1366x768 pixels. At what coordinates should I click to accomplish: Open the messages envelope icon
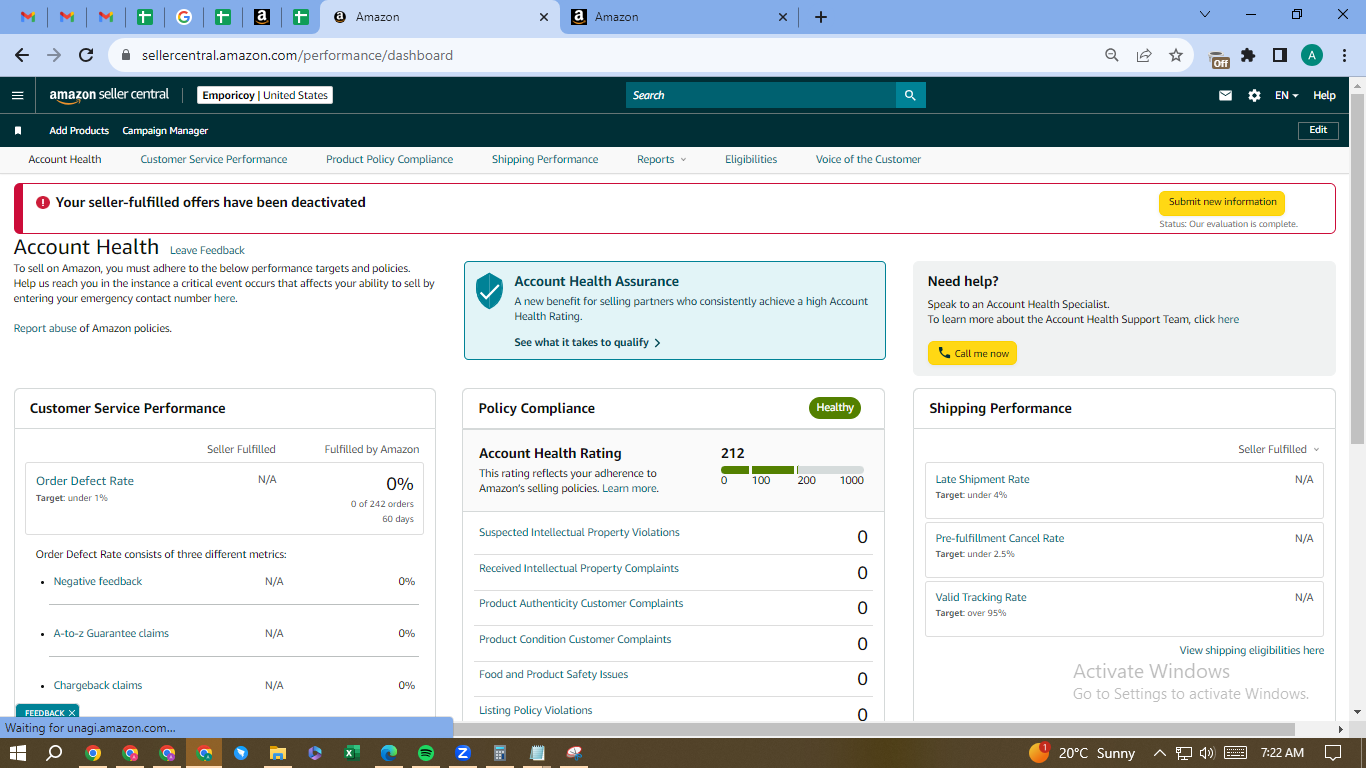[1225, 95]
